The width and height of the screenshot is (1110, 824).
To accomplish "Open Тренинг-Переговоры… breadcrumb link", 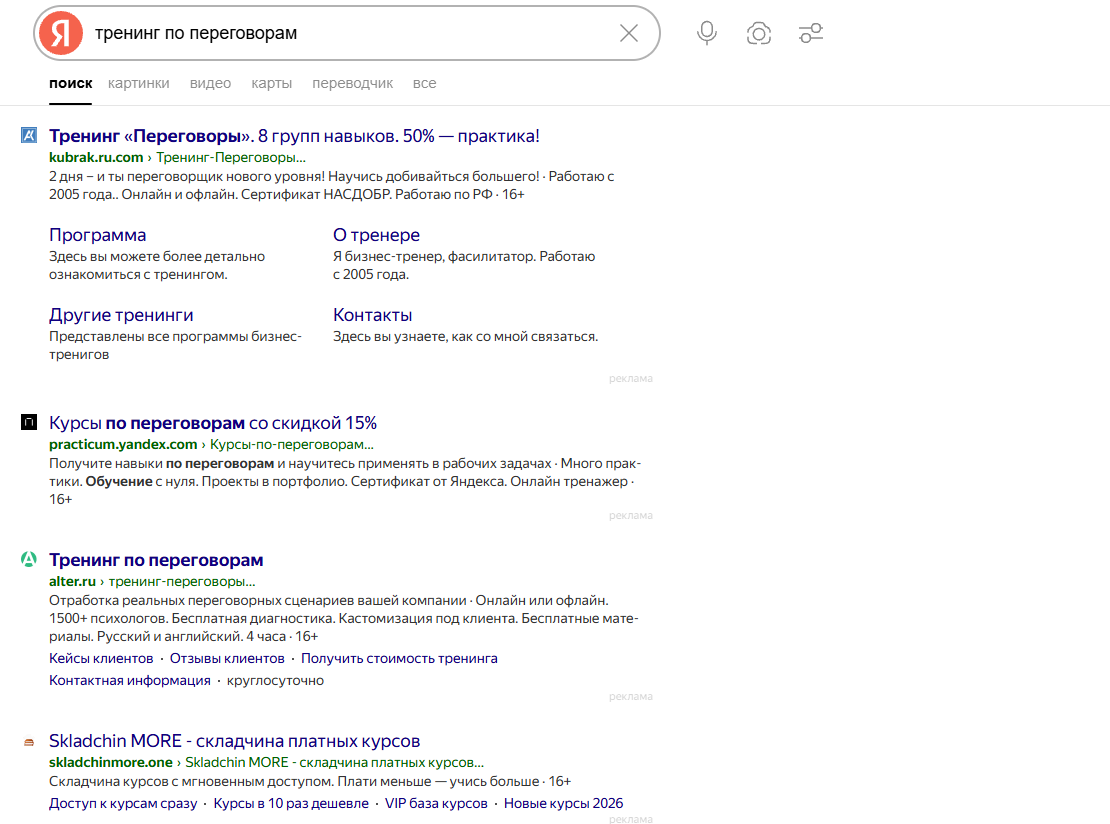I will [231, 157].
